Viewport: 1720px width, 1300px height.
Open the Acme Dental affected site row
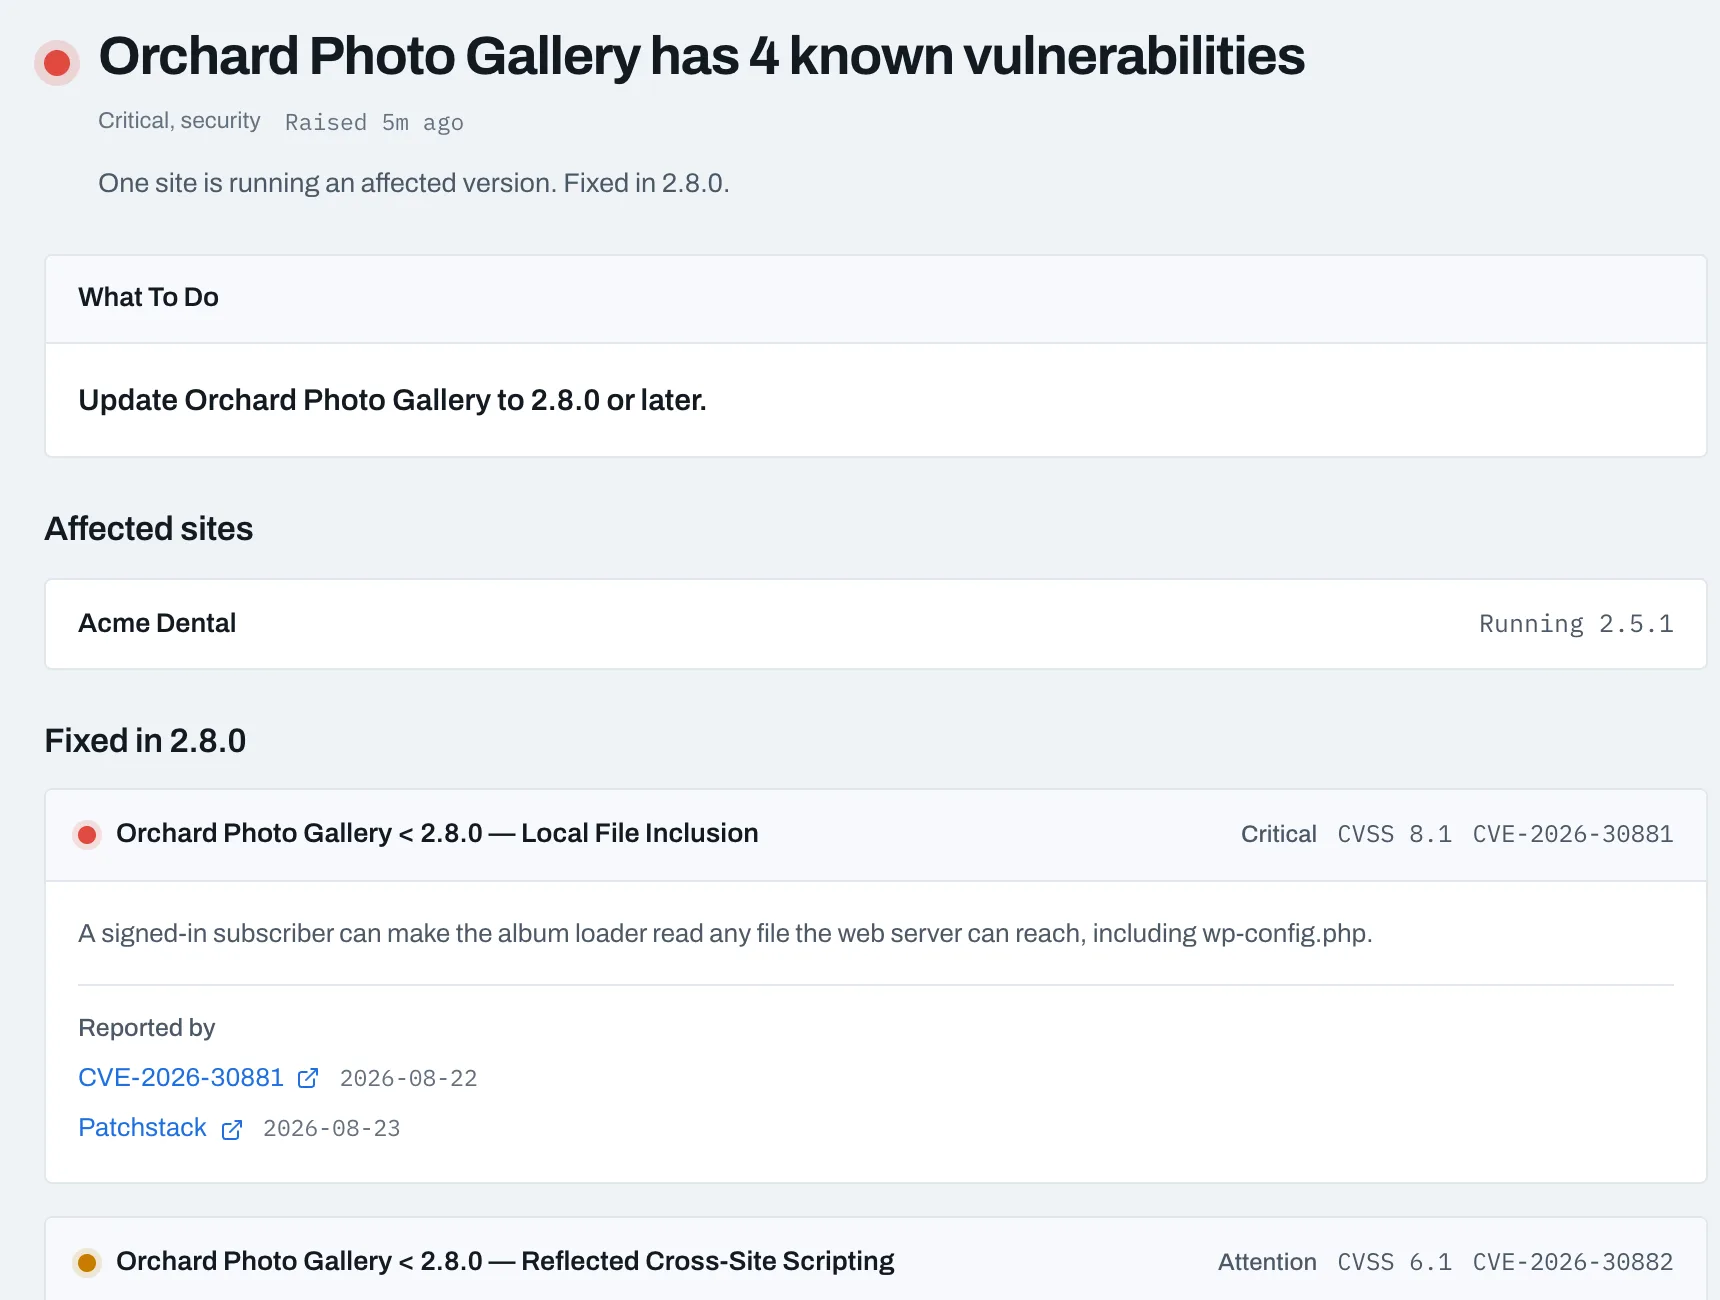point(876,624)
